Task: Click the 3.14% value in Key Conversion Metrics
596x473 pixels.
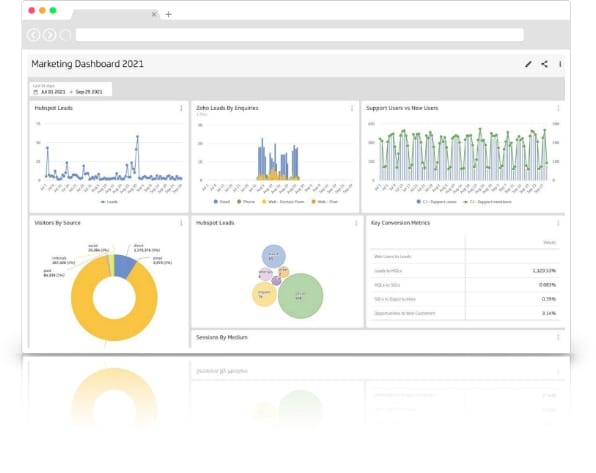Action: [549, 313]
